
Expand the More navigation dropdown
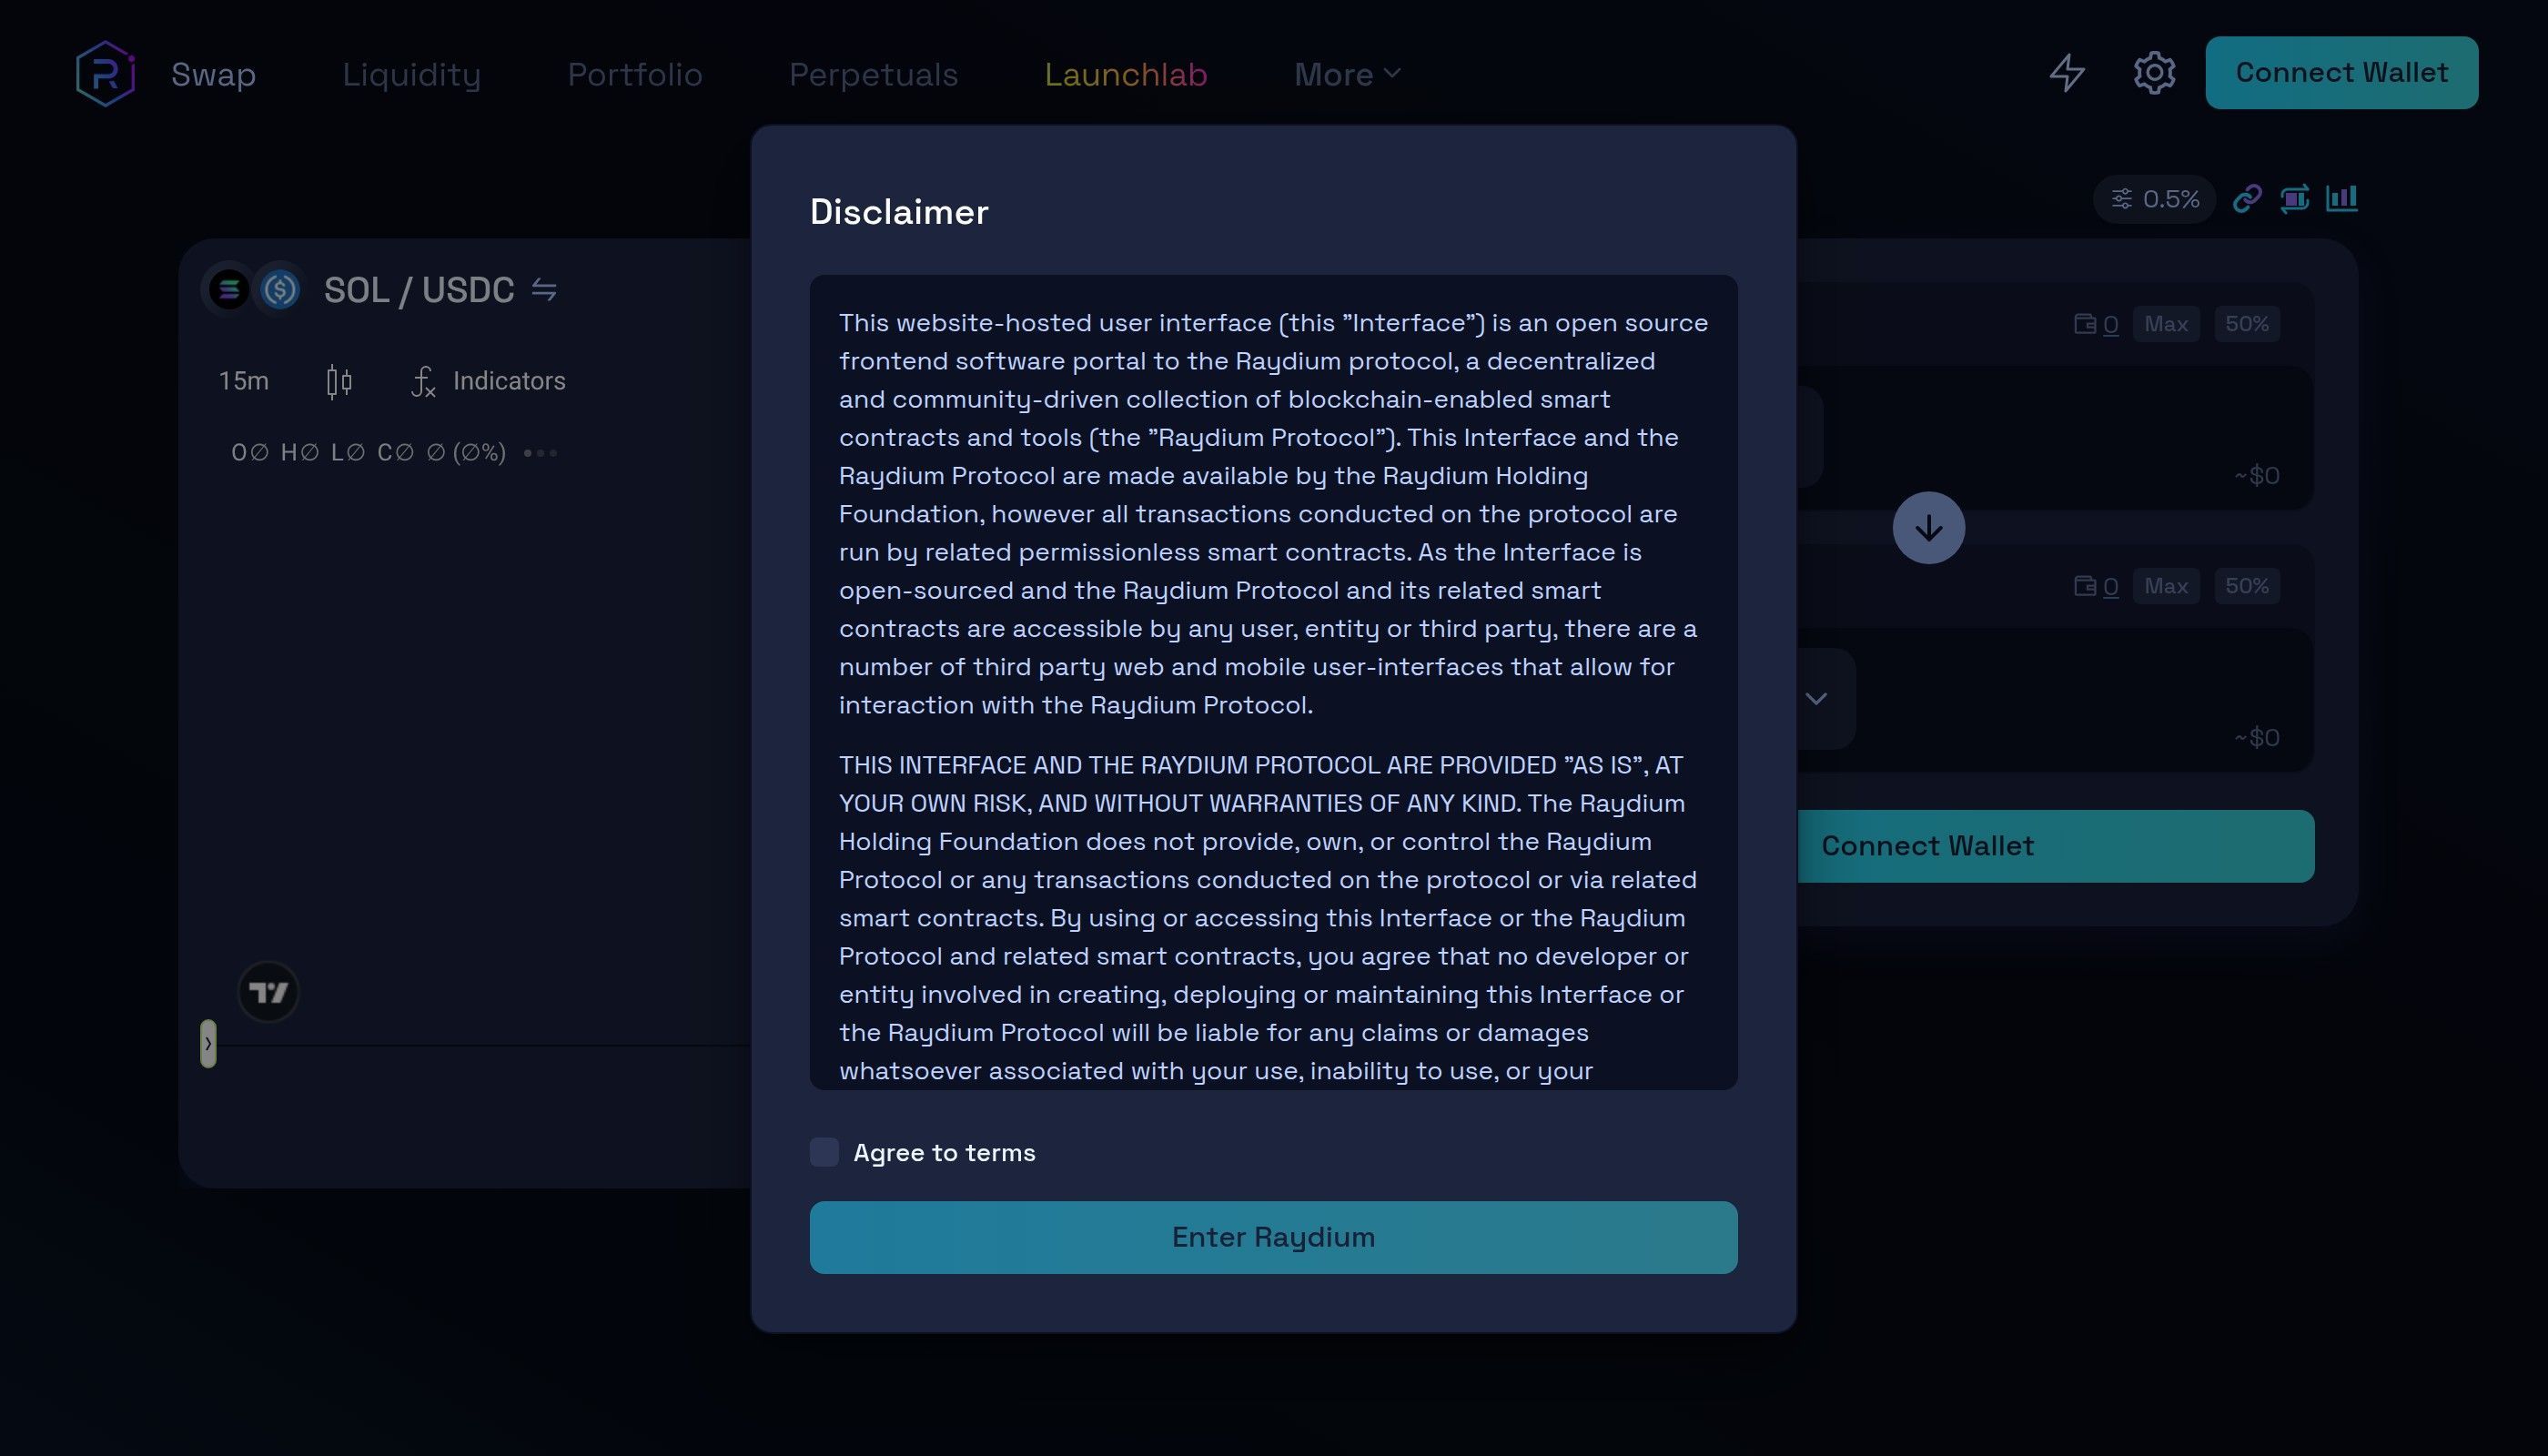click(1346, 75)
